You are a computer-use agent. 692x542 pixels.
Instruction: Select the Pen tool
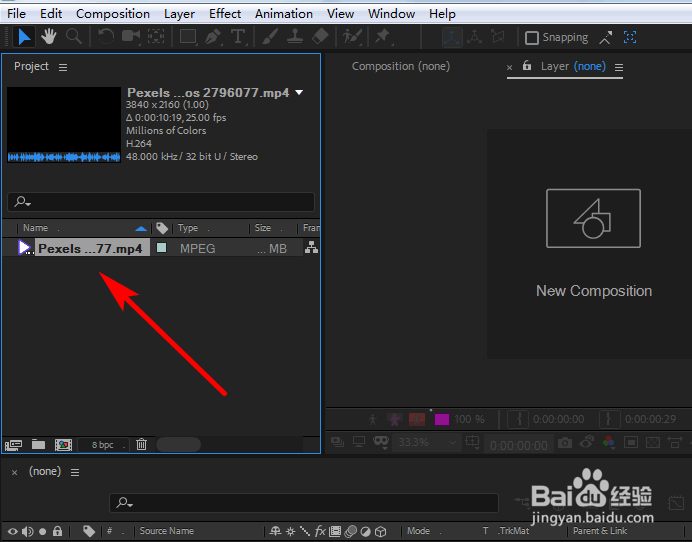(x=214, y=37)
